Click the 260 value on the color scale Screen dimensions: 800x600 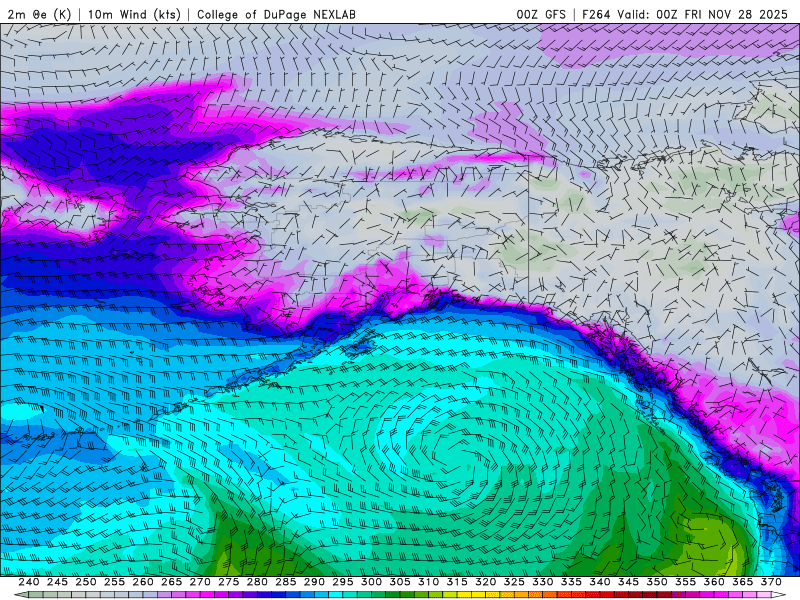pos(143,582)
